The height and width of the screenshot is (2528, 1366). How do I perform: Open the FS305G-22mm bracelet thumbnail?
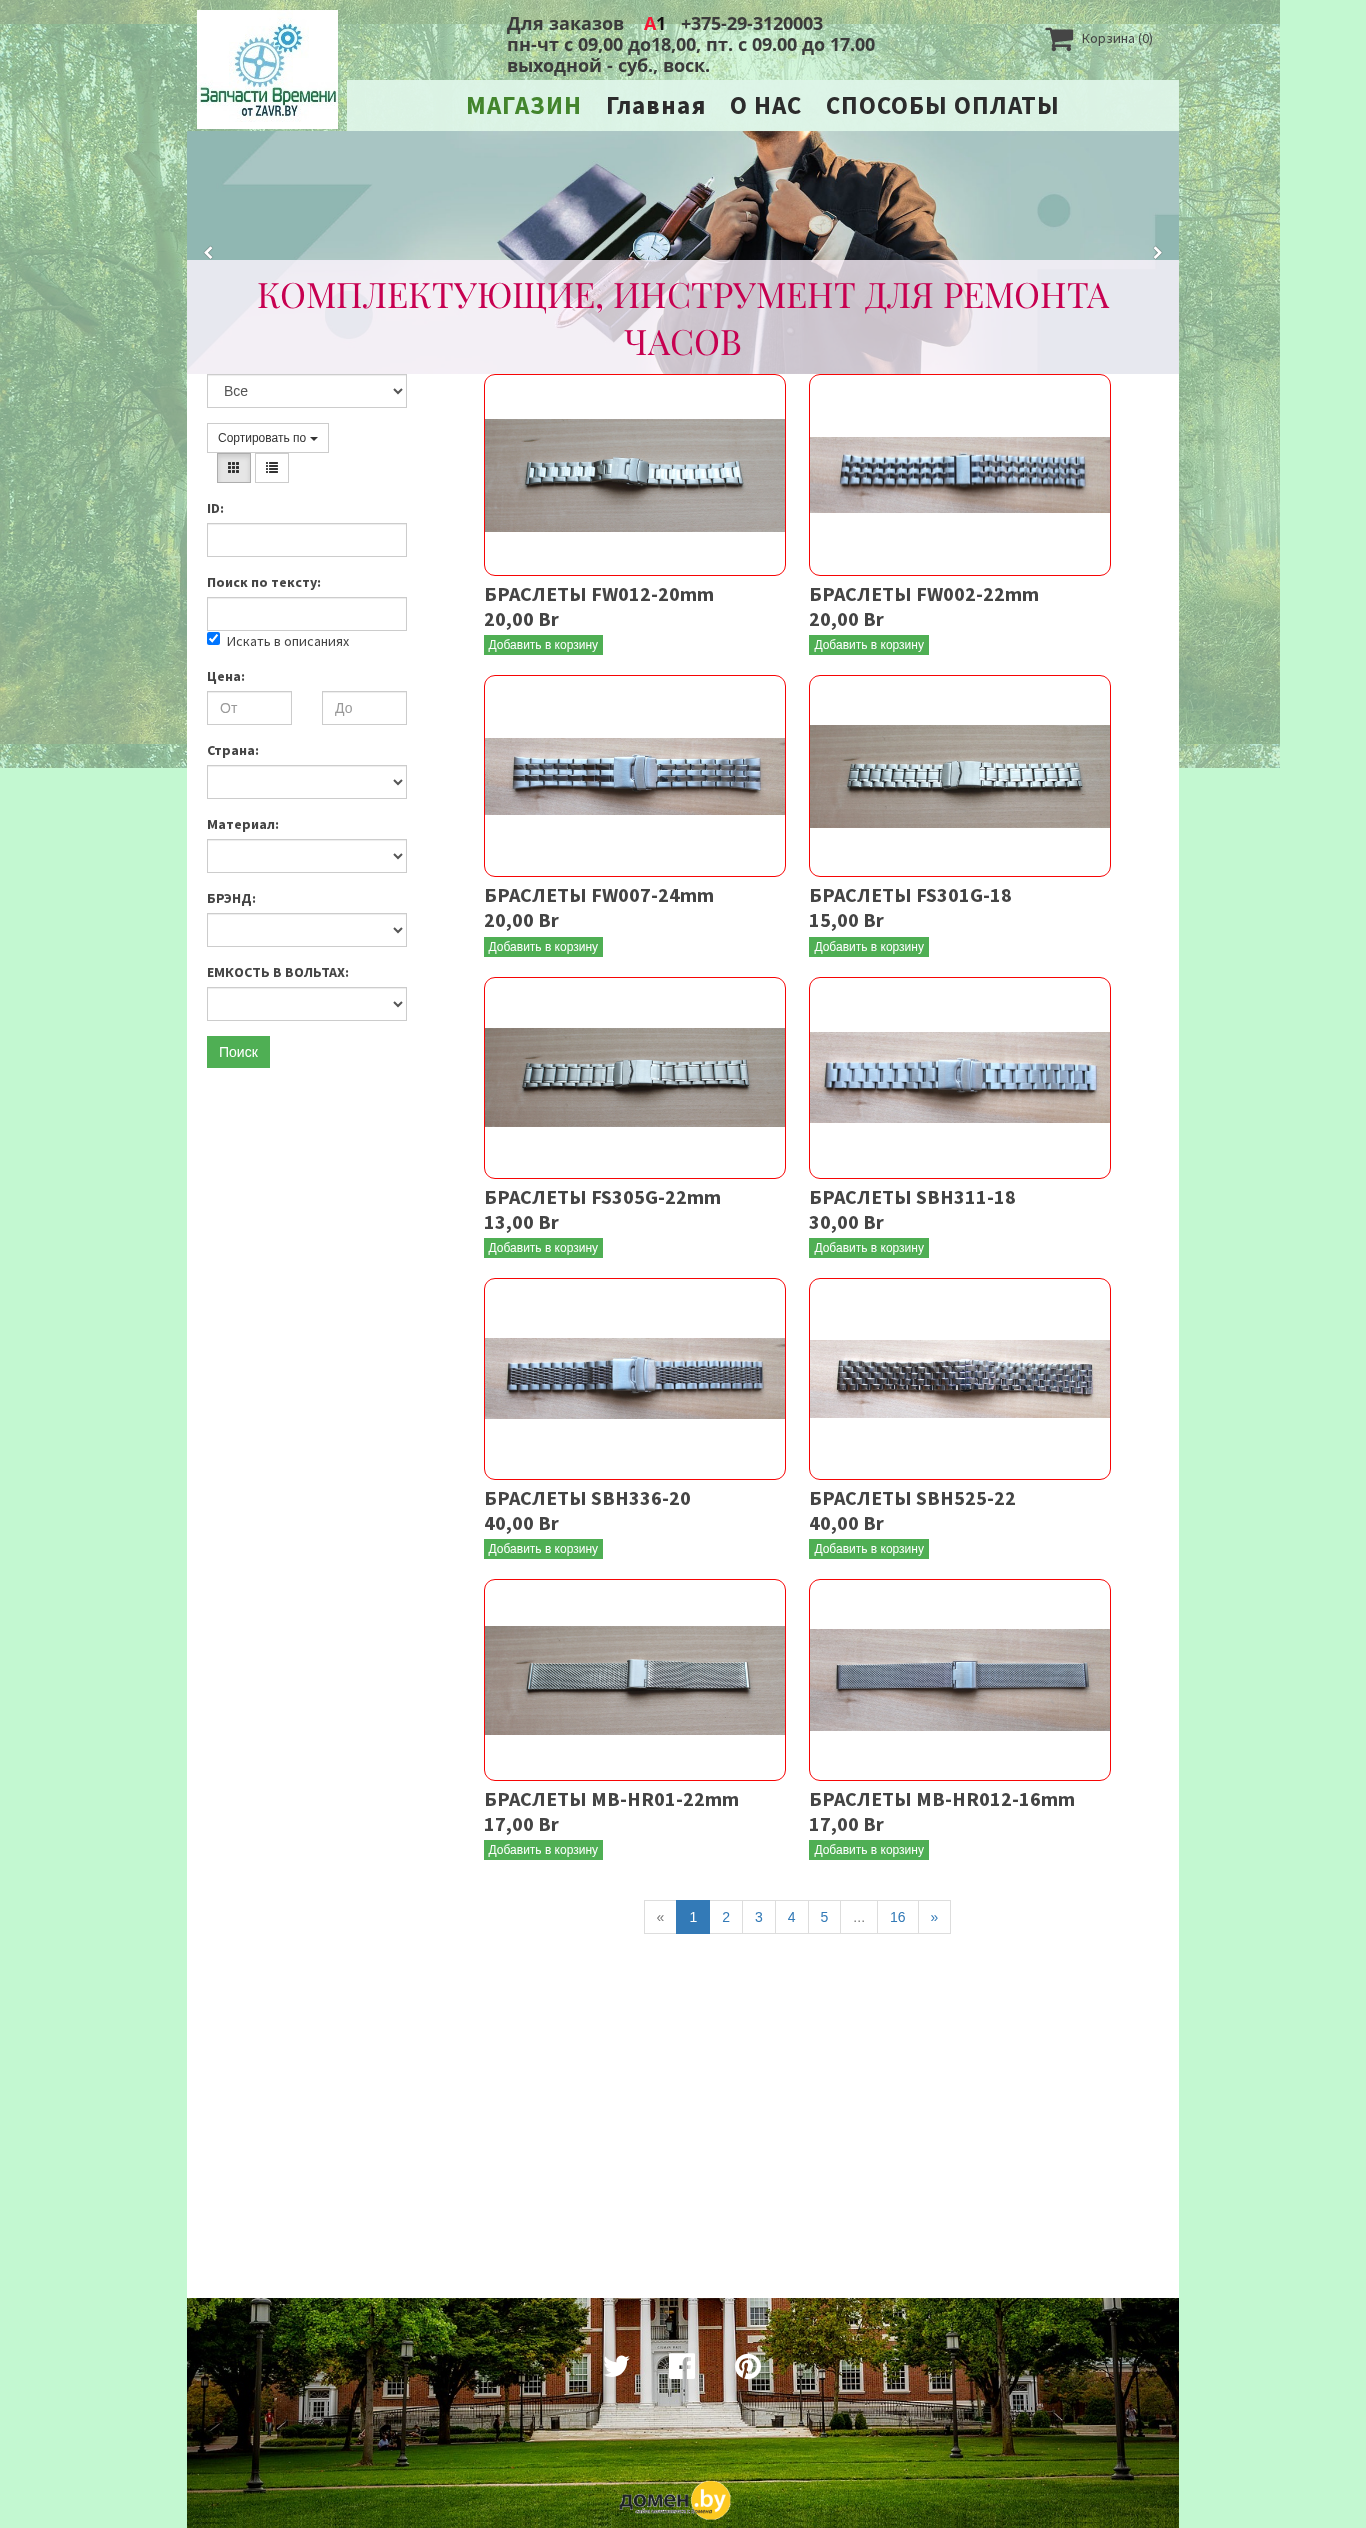point(635,1078)
